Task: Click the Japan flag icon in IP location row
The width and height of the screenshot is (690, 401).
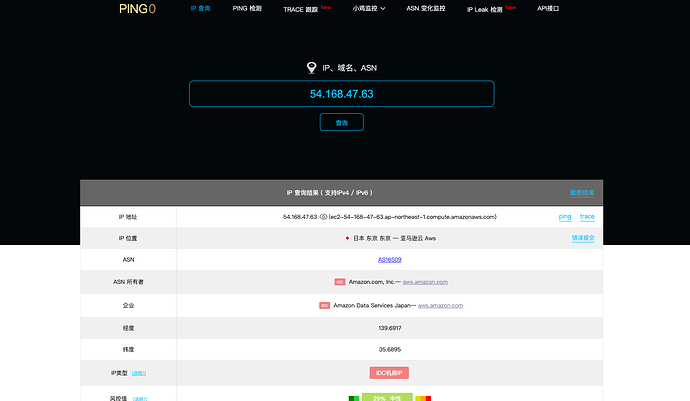Action: tap(347, 238)
